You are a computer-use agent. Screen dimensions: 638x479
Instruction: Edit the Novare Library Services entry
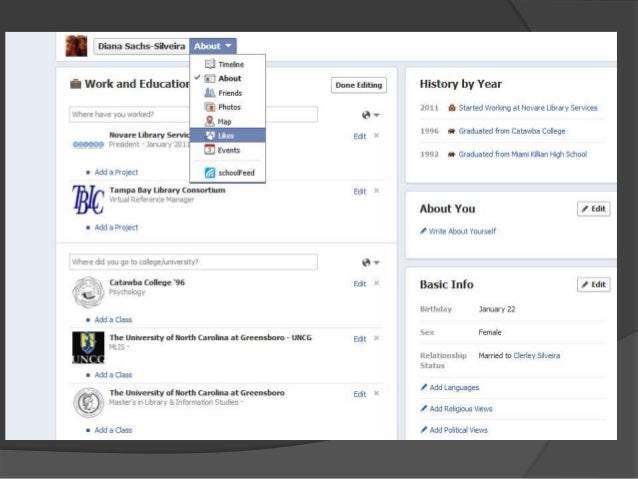[x=360, y=136]
